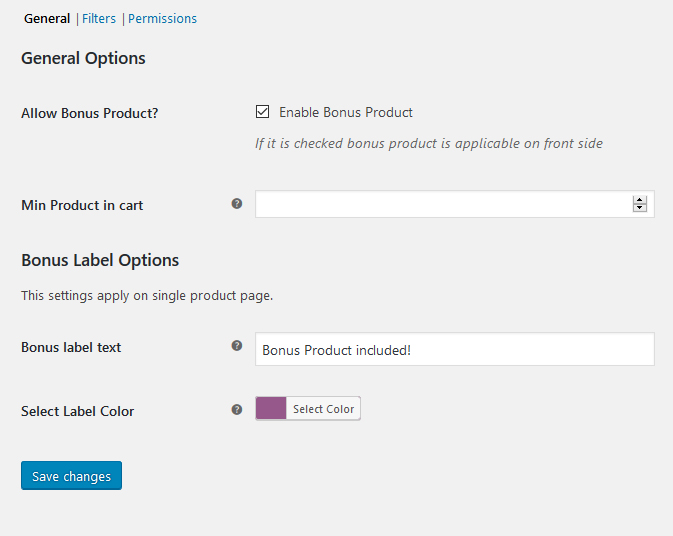Click the 'Bonus Label Options' section heading

pos(100,260)
